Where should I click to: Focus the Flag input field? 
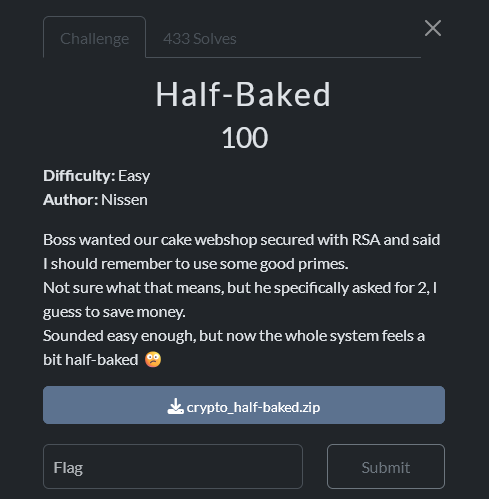point(173,466)
